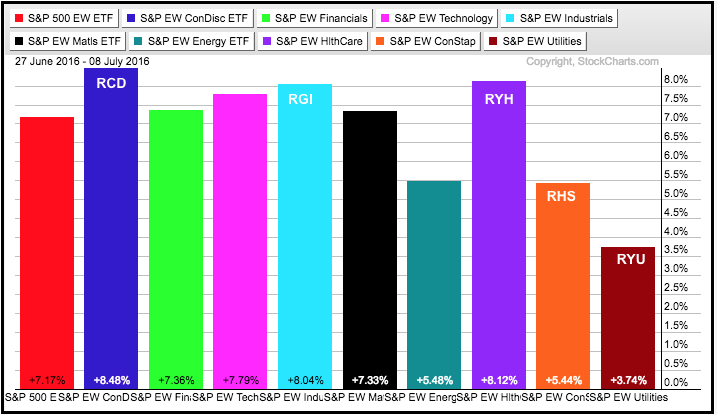Click the black Materials bar
The height and width of the screenshot is (415, 717).
coord(370,248)
